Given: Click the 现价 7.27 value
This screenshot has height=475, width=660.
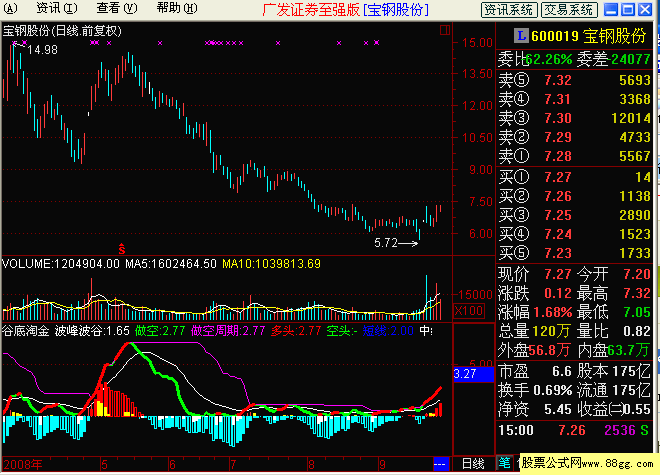Looking at the screenshot, I should pos(558,275).
